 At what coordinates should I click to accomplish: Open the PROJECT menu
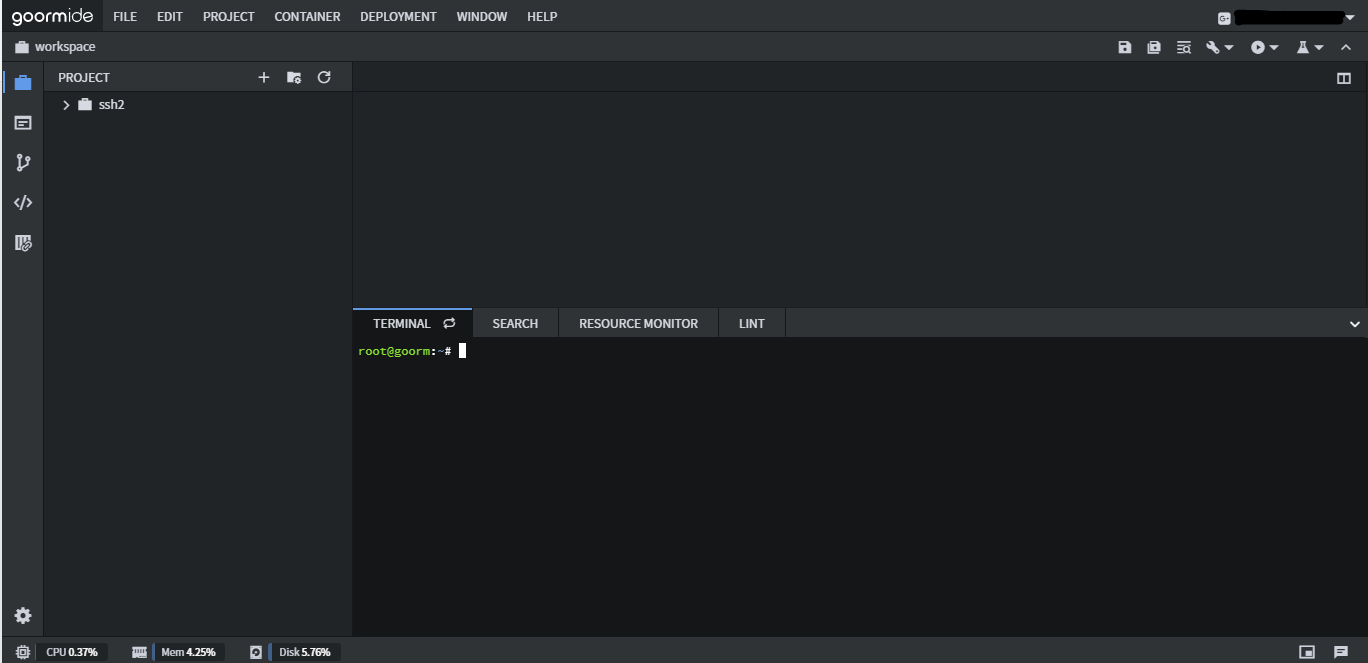coord(228,16)
